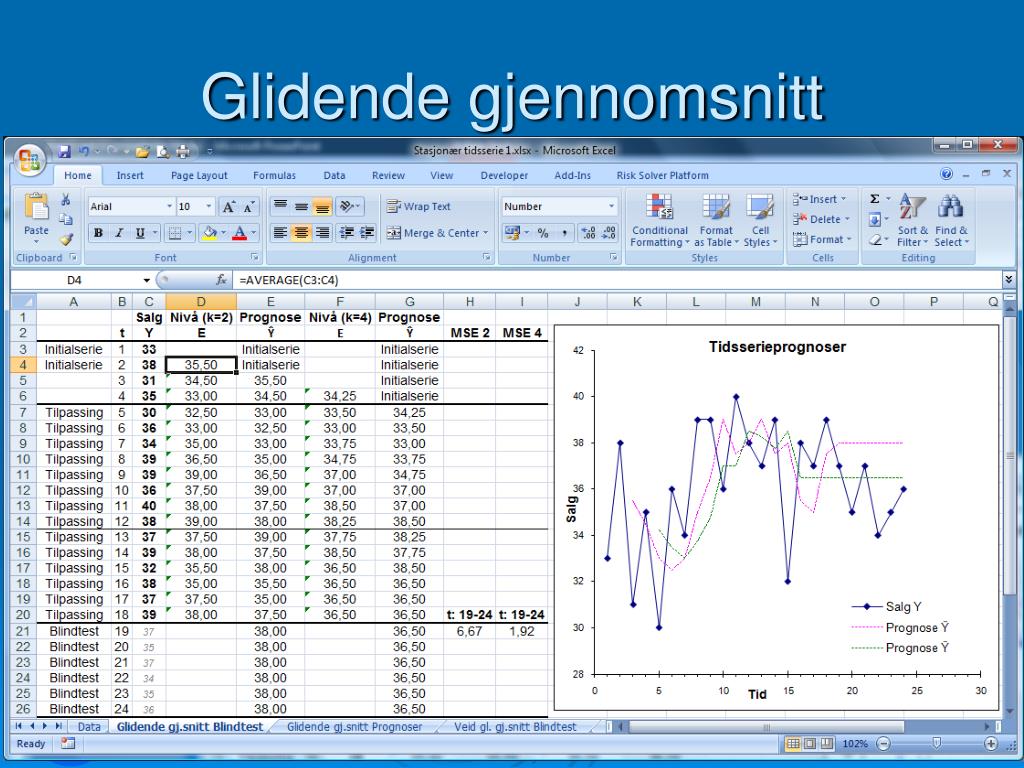This screenshot has width=1024, height=768.
Task: Expand the Merge & Center dropdown arrow
Action: 486,233
